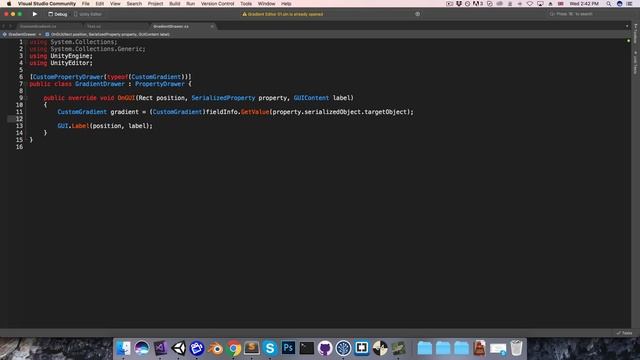Open Photoshop from the Dock
Viewport: 640px width, 360px height.
(288, 348)
